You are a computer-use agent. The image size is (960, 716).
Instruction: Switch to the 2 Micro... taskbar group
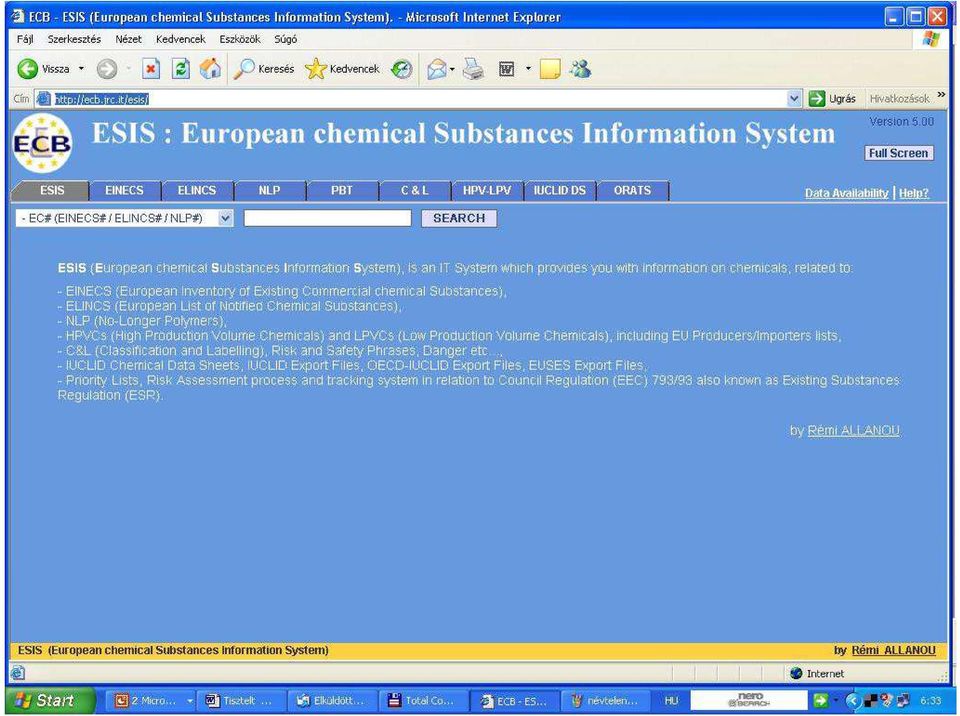153,701
